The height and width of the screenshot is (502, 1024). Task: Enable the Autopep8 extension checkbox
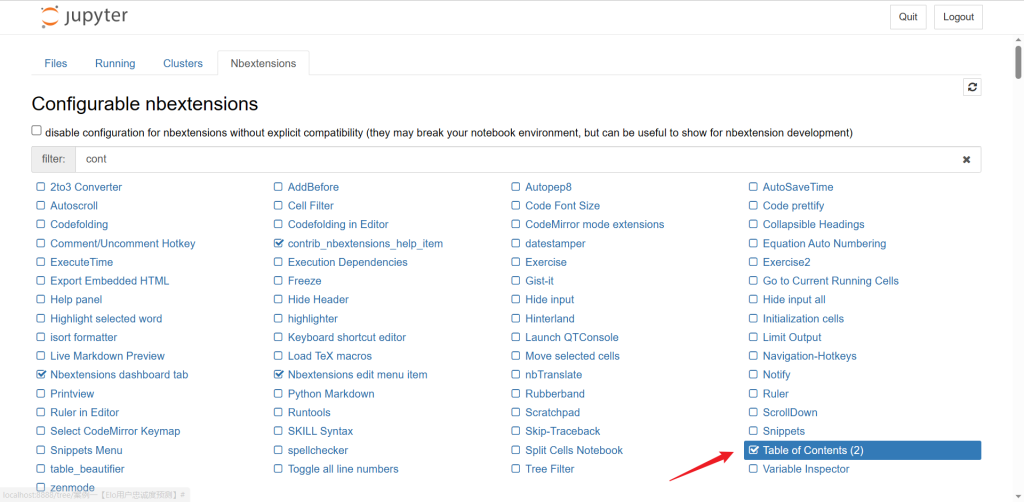[x=516, y=187]
